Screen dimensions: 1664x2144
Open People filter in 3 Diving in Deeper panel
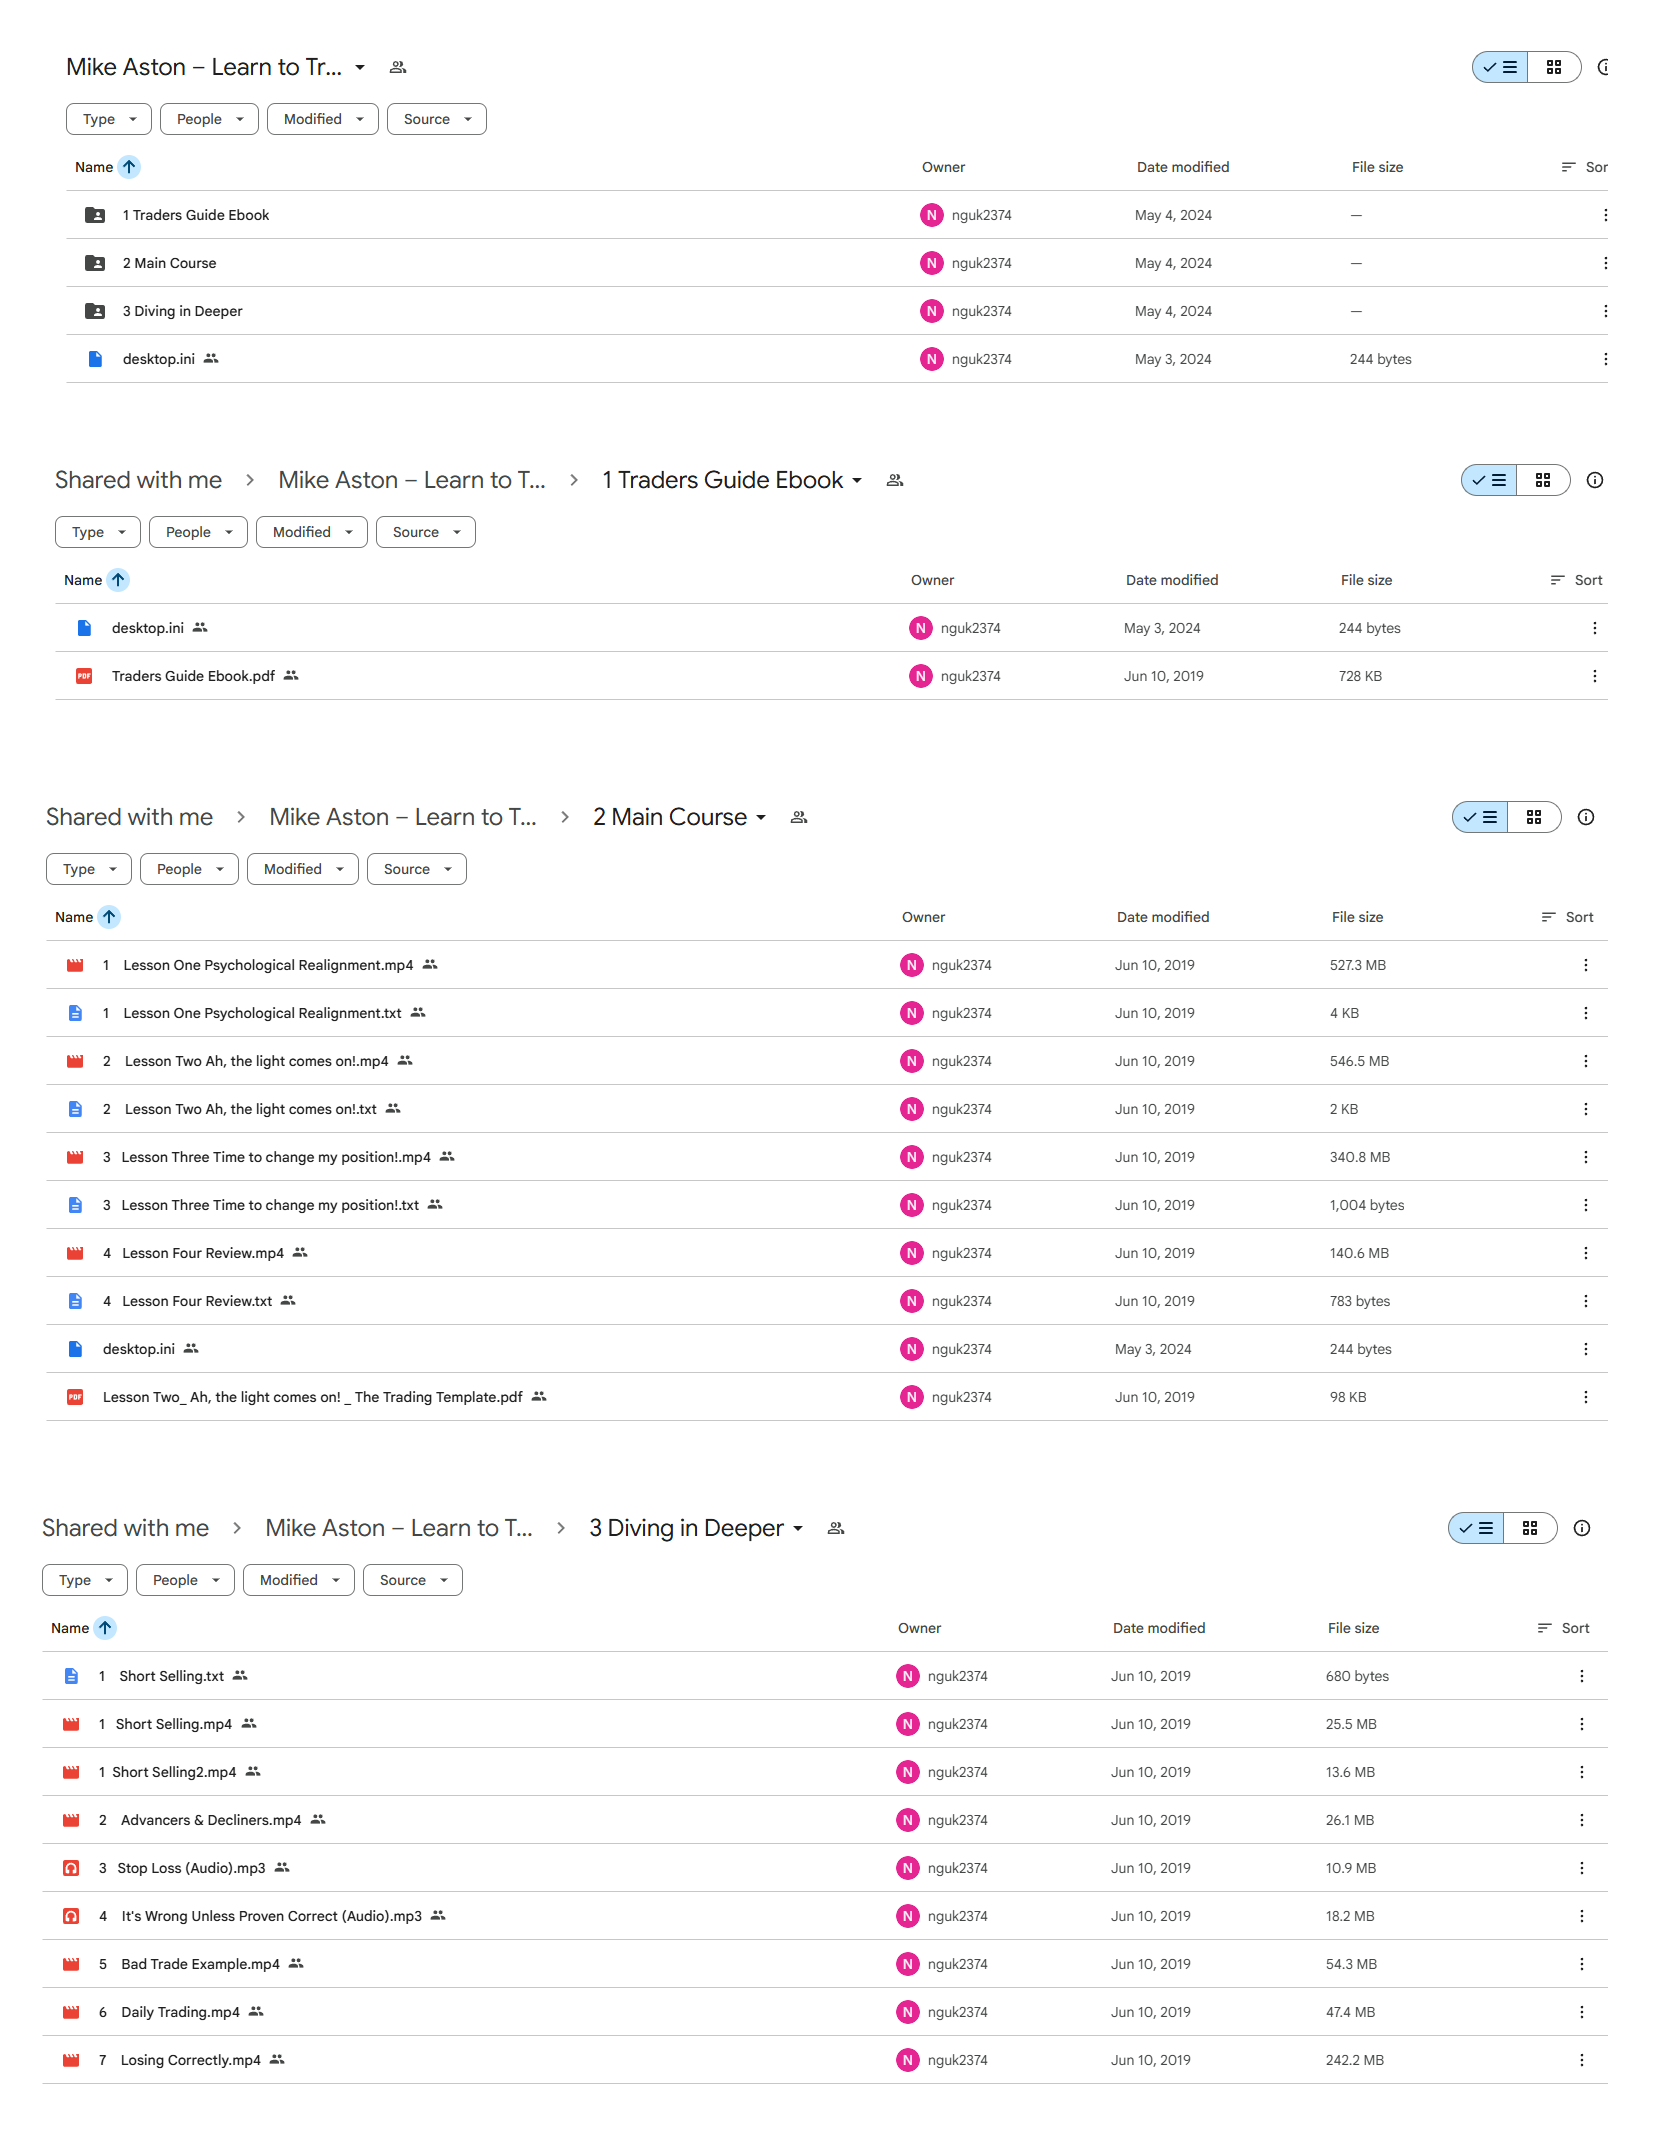pos(185,1580)
